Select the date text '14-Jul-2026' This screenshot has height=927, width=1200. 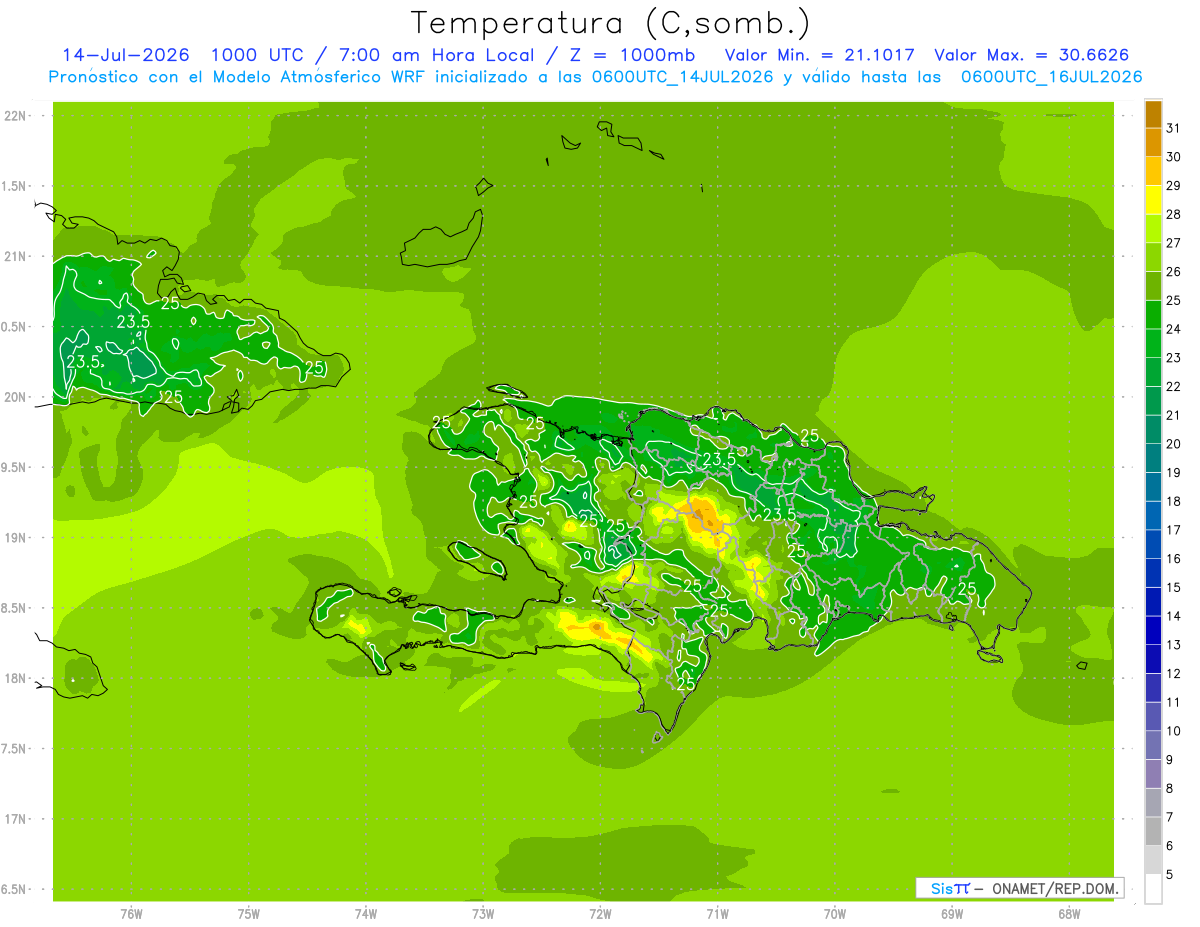pos(125,55)
